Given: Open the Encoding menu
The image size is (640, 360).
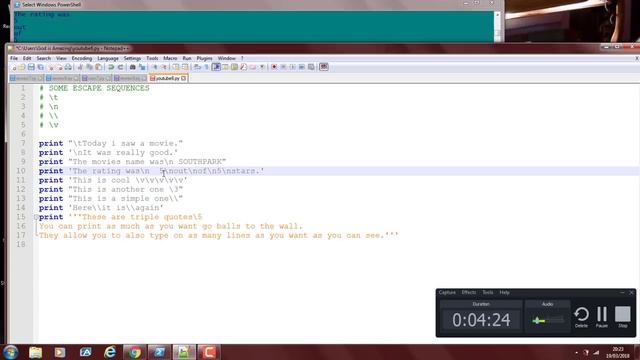Looking at the screenshot, I should pos(82,58).
